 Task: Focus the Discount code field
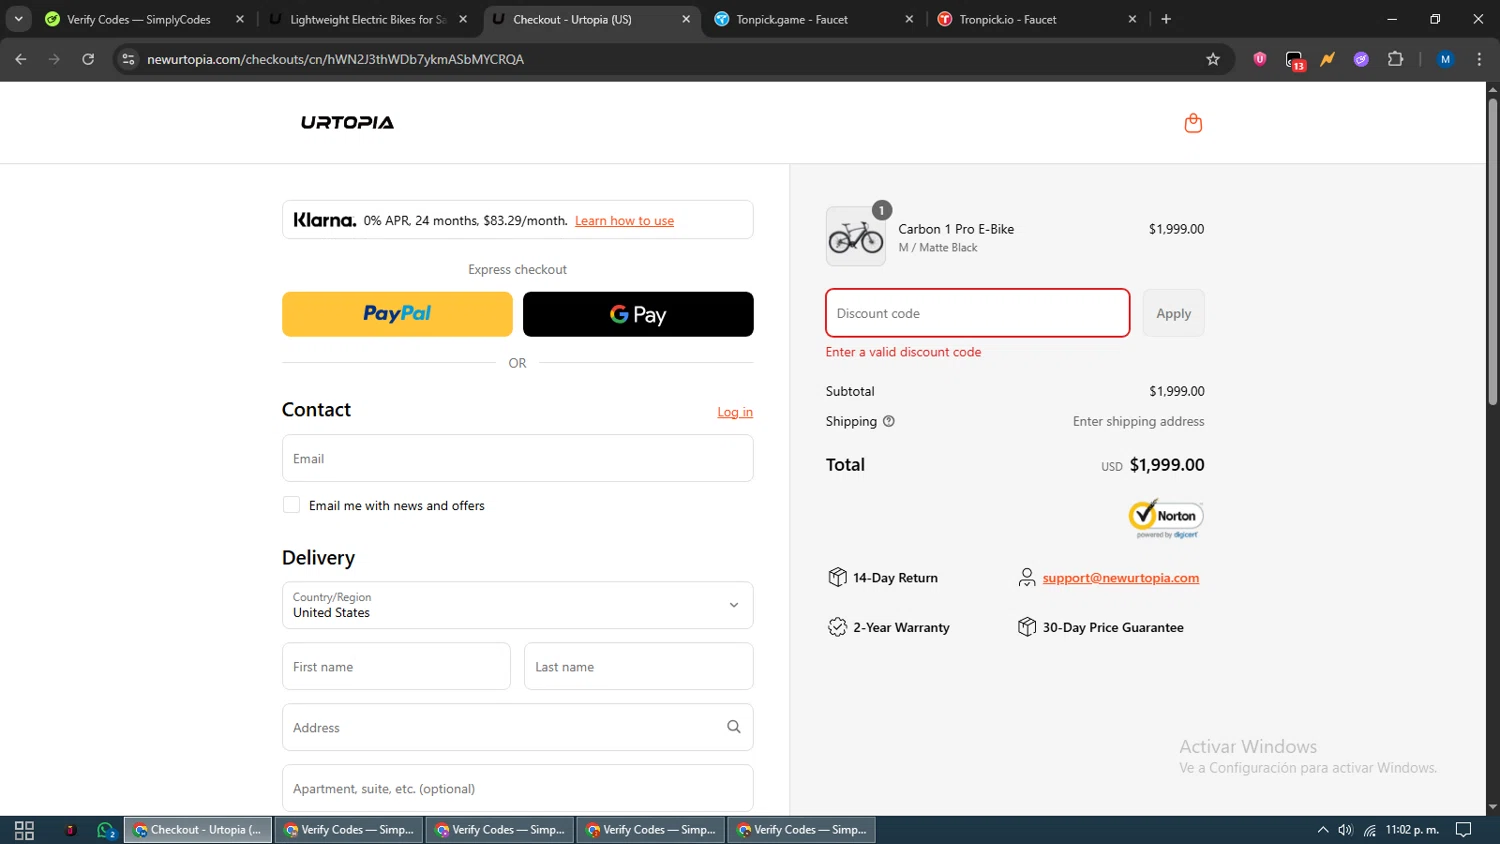(978, 313)
